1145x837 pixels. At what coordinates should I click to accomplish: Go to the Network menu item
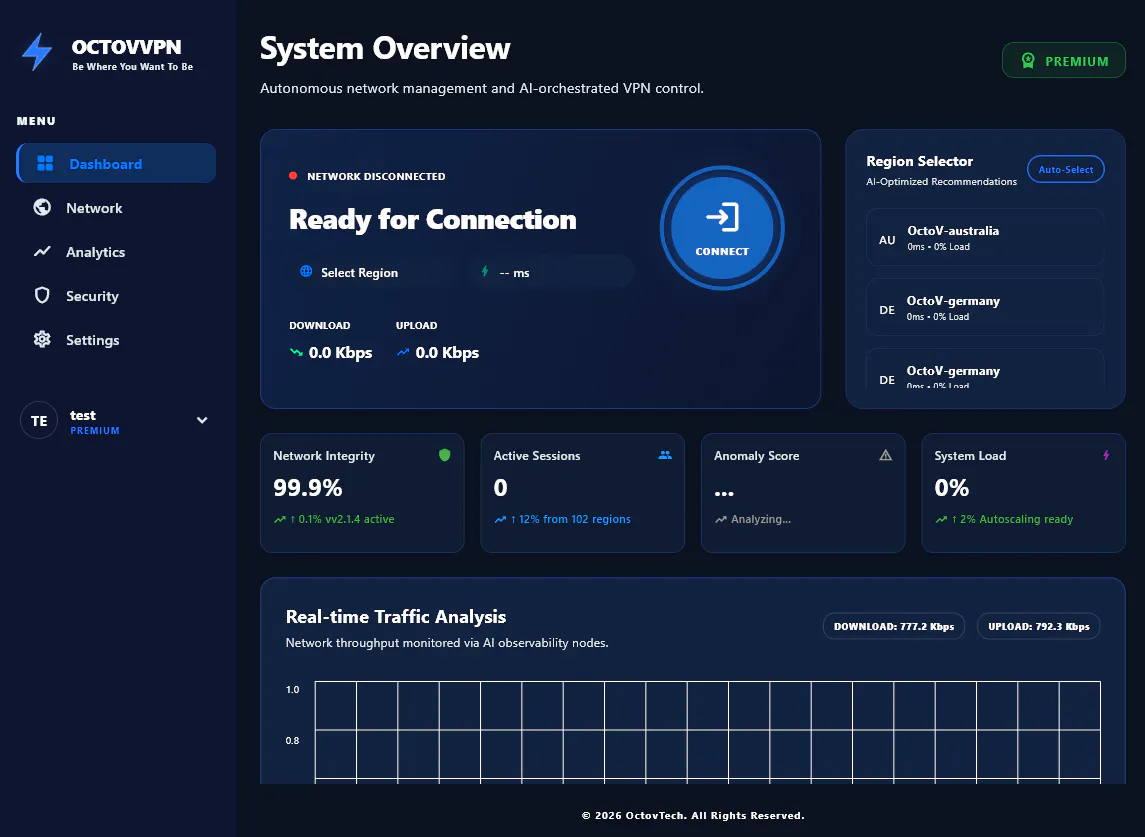[116, 207]
